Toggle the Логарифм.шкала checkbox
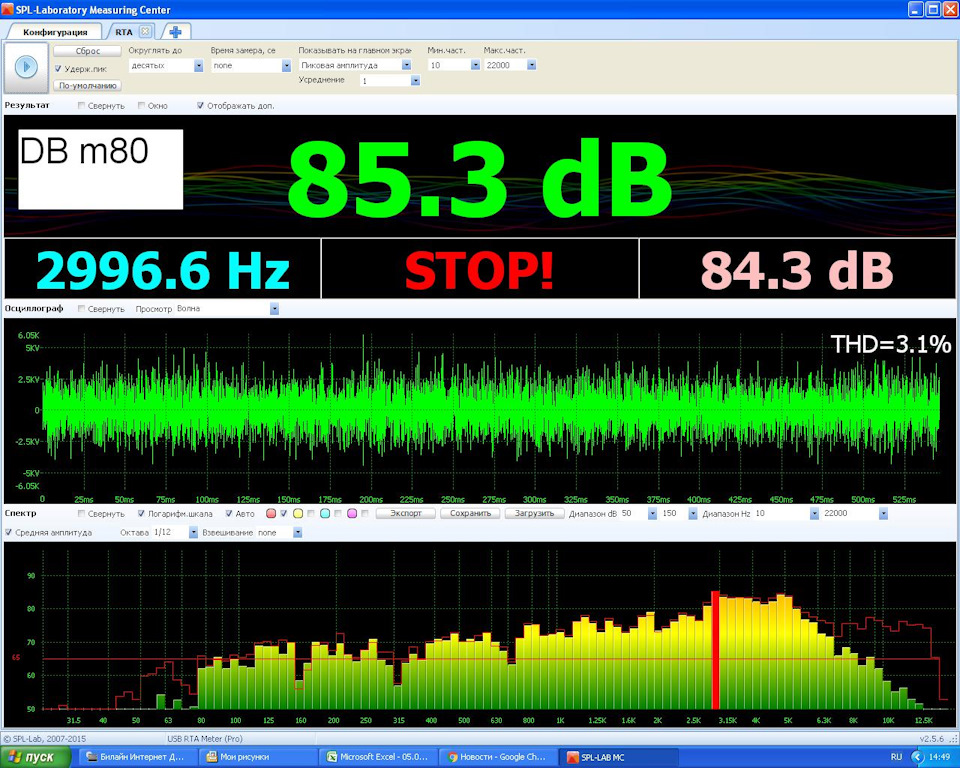The height and width of the screenshot is (768, 960). [141, 513]
